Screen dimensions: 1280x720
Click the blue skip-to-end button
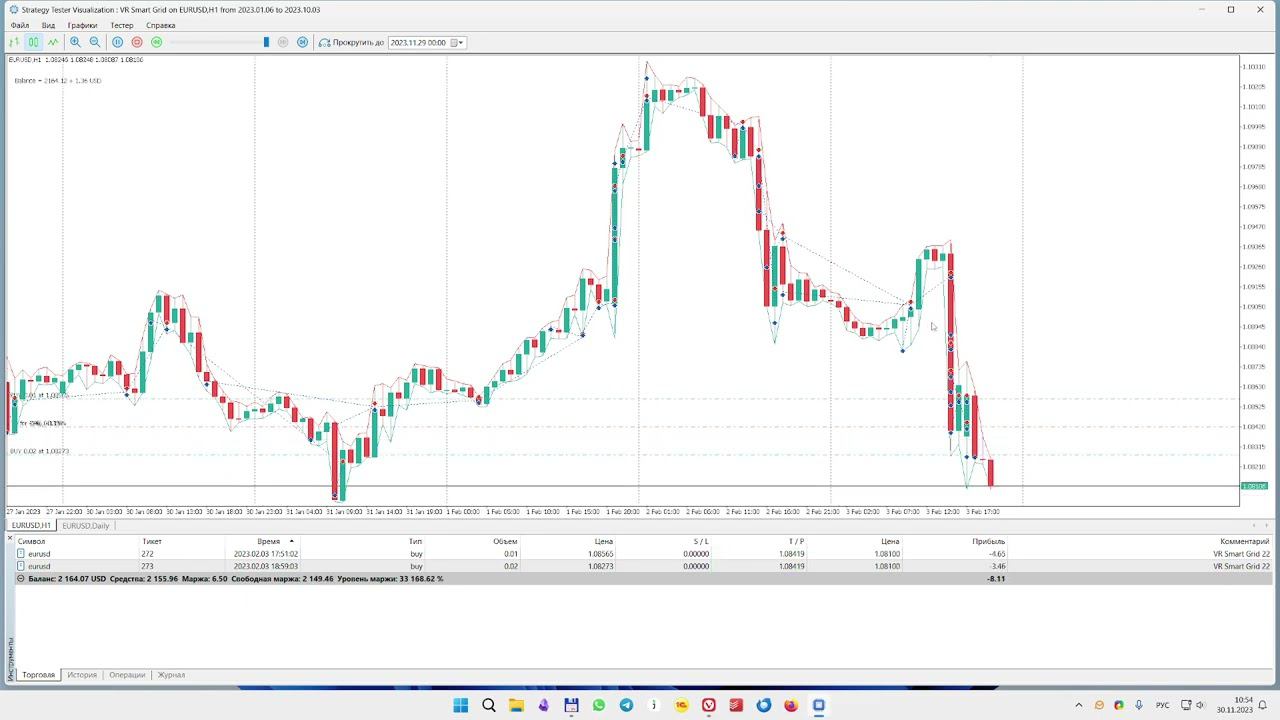tap(302, 42)
